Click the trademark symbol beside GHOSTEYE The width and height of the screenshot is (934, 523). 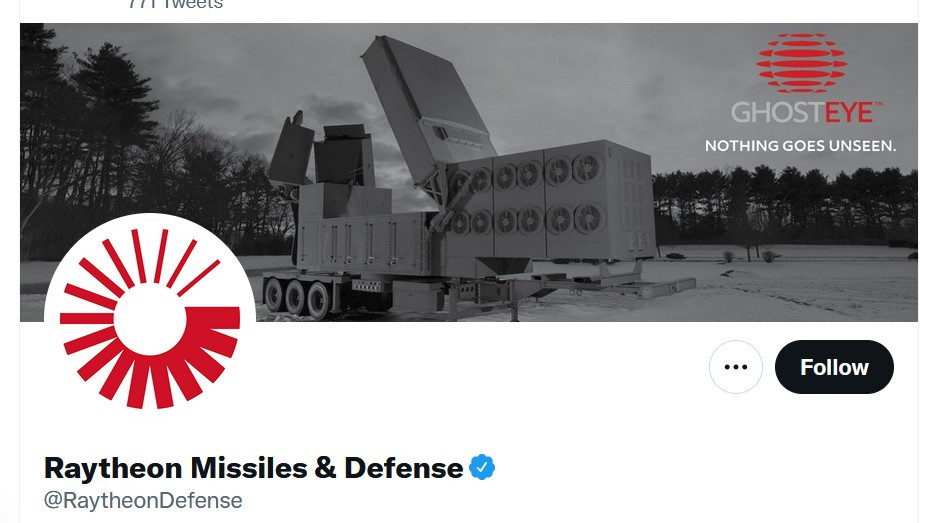(x=878, y=104)
